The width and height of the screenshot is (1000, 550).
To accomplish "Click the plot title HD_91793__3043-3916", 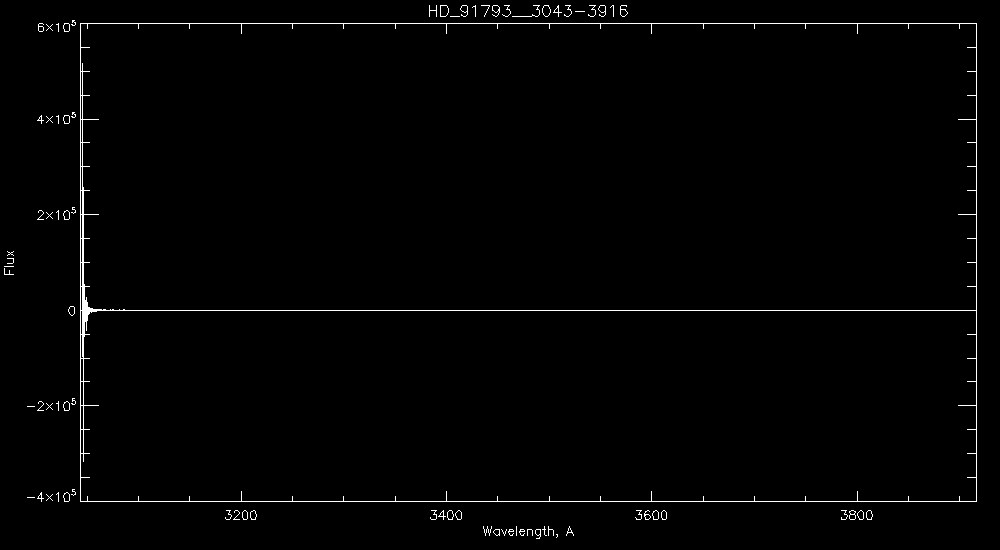I will (528, 11).
